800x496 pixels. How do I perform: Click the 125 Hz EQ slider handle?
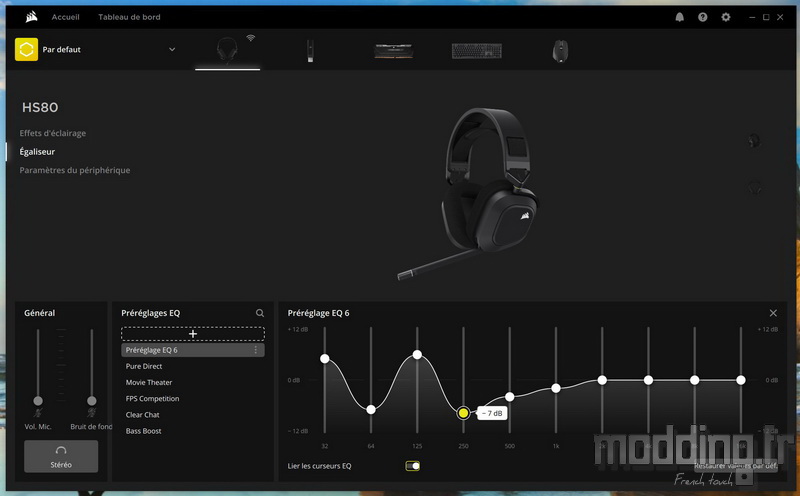point(417,354)
